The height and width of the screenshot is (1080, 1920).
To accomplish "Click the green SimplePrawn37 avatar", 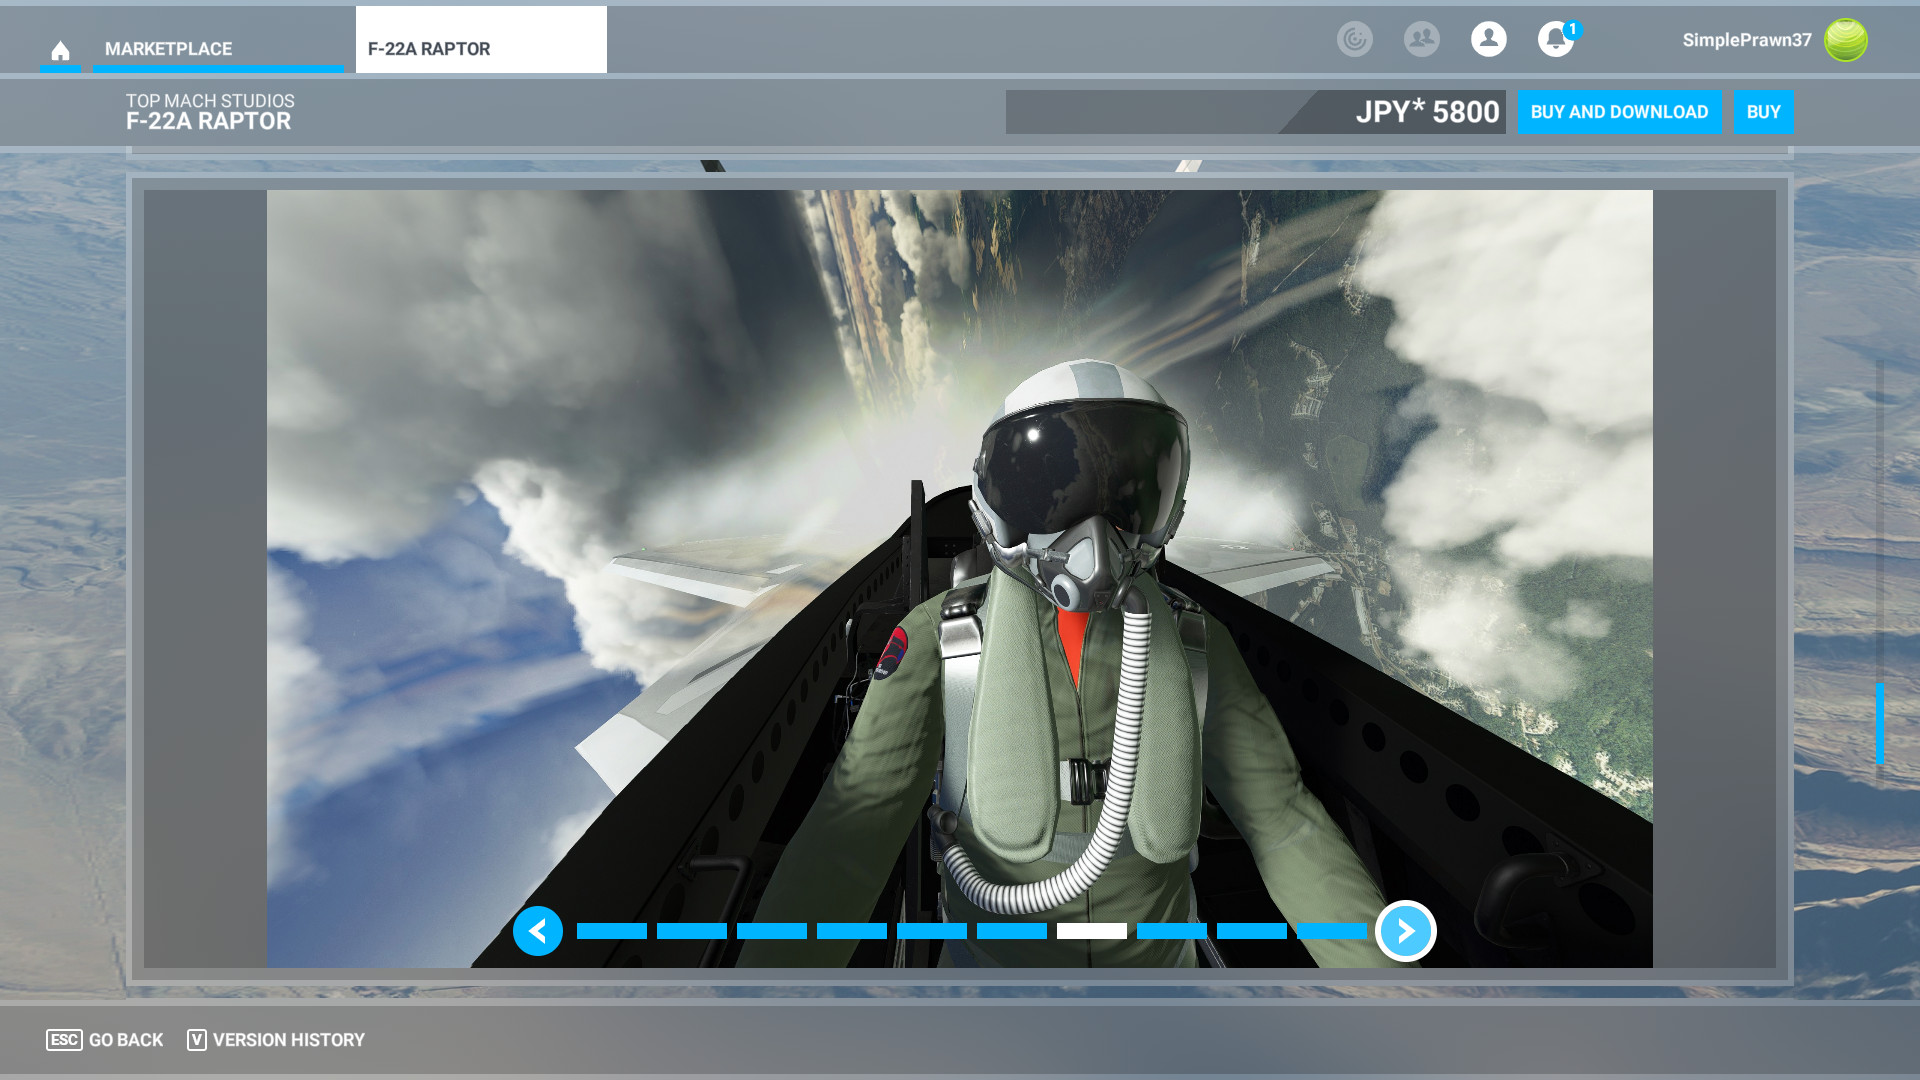I will [x=1845, y=40].
